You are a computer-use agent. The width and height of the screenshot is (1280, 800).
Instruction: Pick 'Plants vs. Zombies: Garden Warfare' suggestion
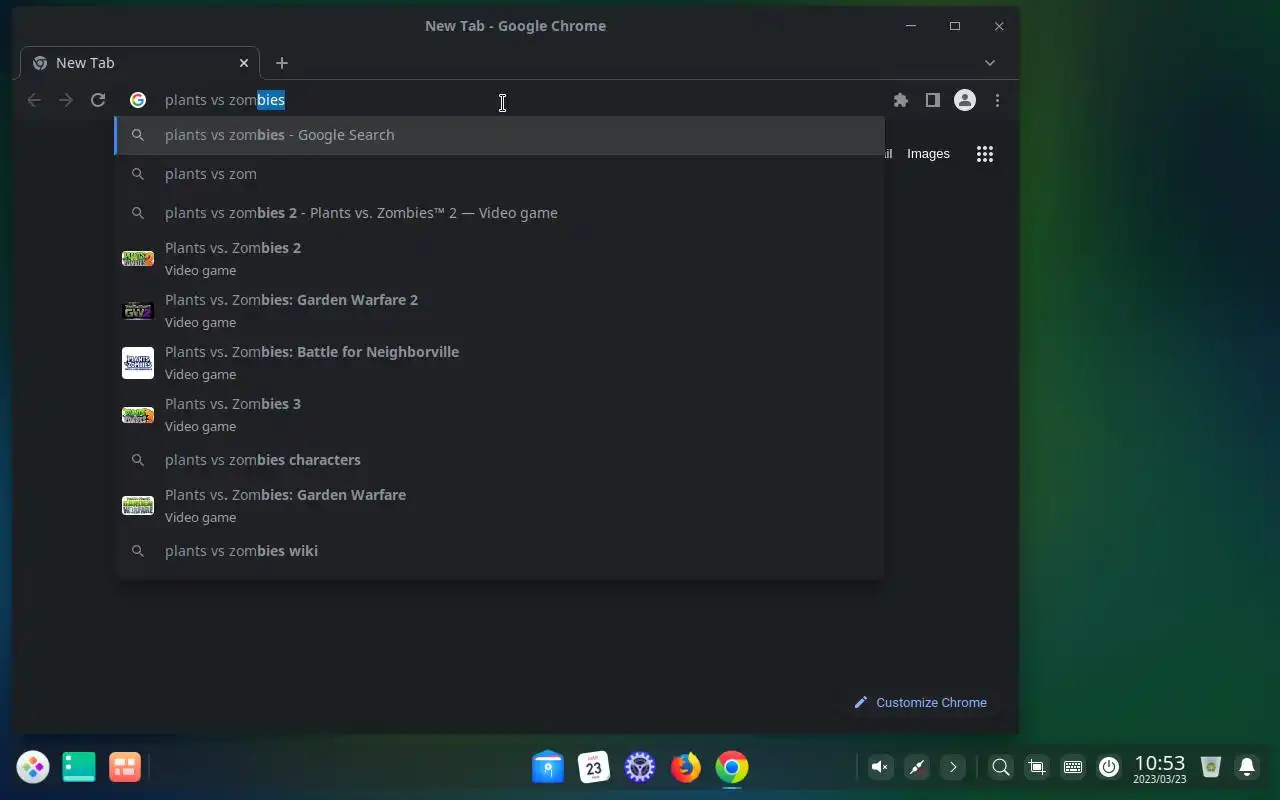pos(500,505)
